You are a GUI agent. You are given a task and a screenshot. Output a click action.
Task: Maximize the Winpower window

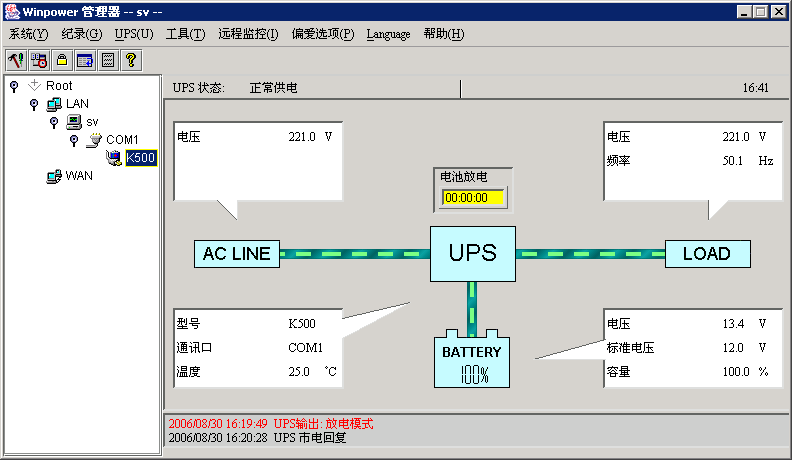[x=760, y=12]
